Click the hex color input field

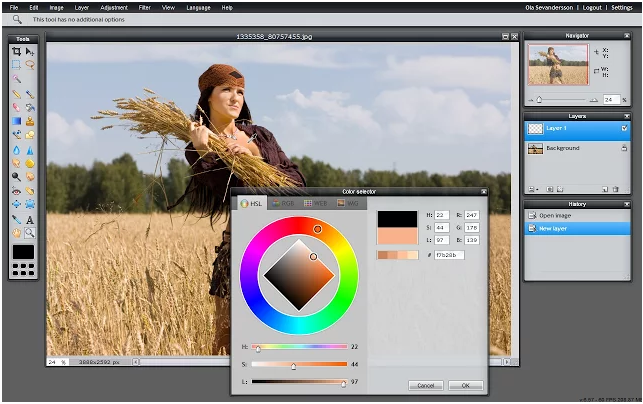pos(449,255)
